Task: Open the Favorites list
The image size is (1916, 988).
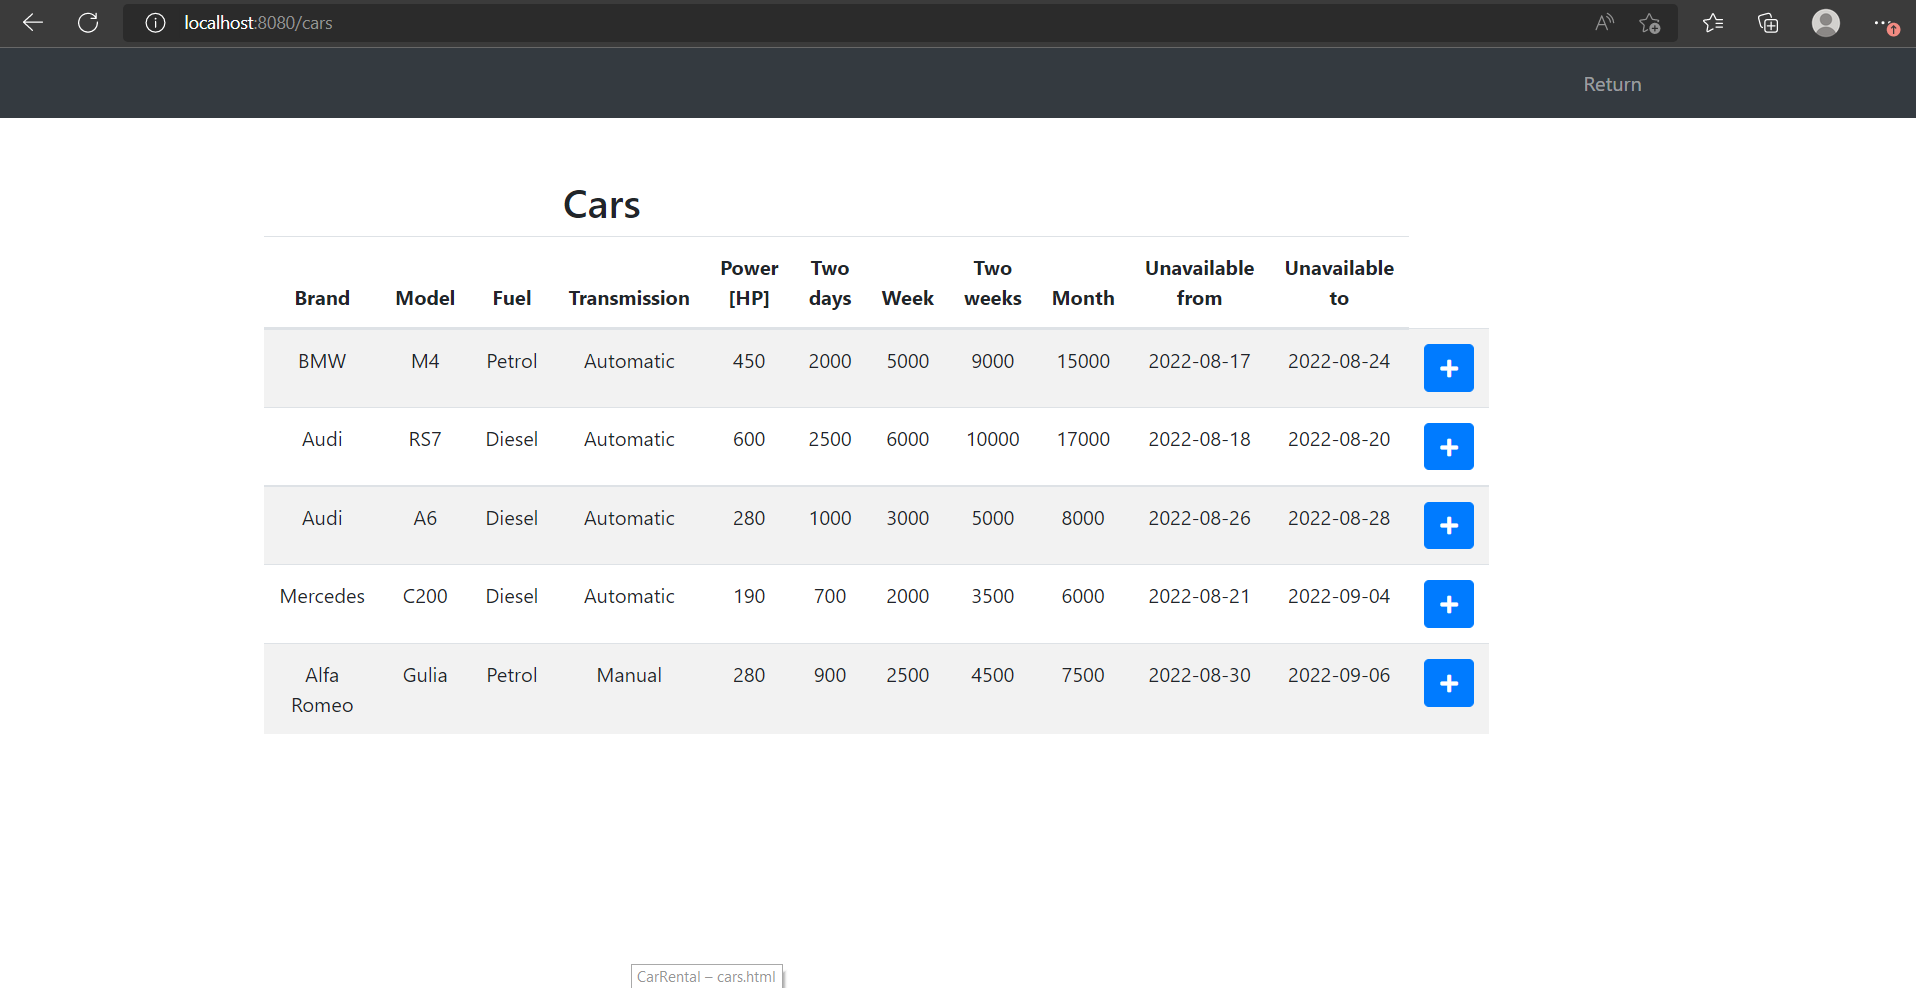Action: tap(1712, 22)
